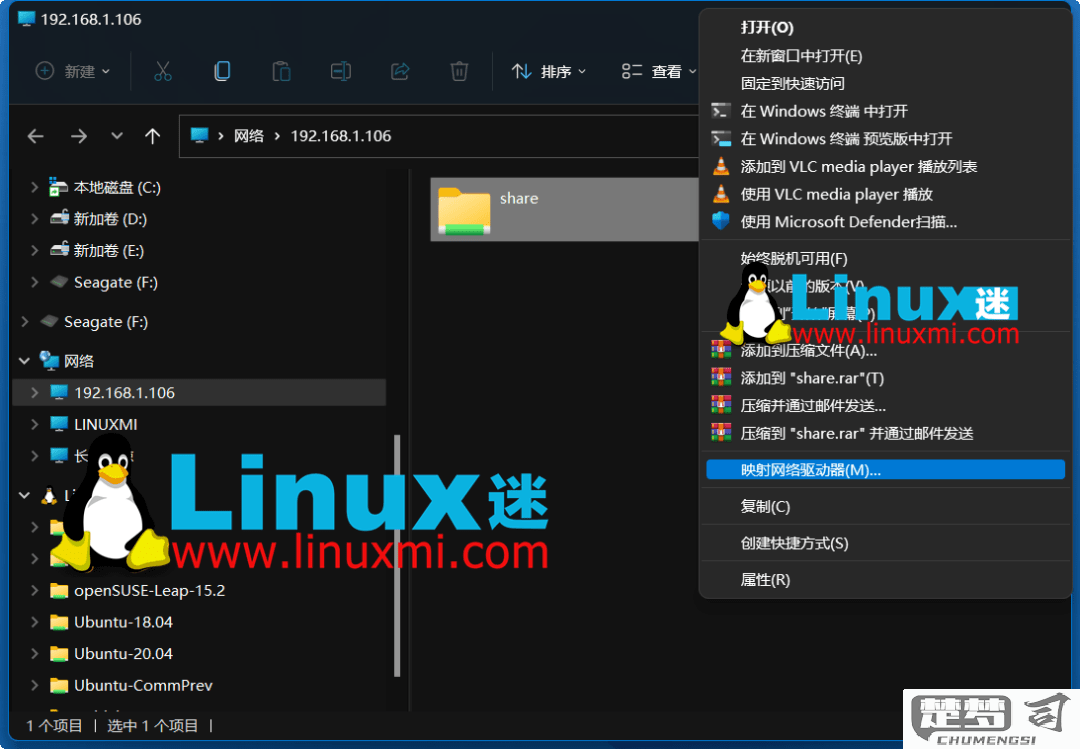Image resolution: width=1080 pixels, height=749 pixels.
Task: Click the Share icon in toolbar
Action: 400,71
